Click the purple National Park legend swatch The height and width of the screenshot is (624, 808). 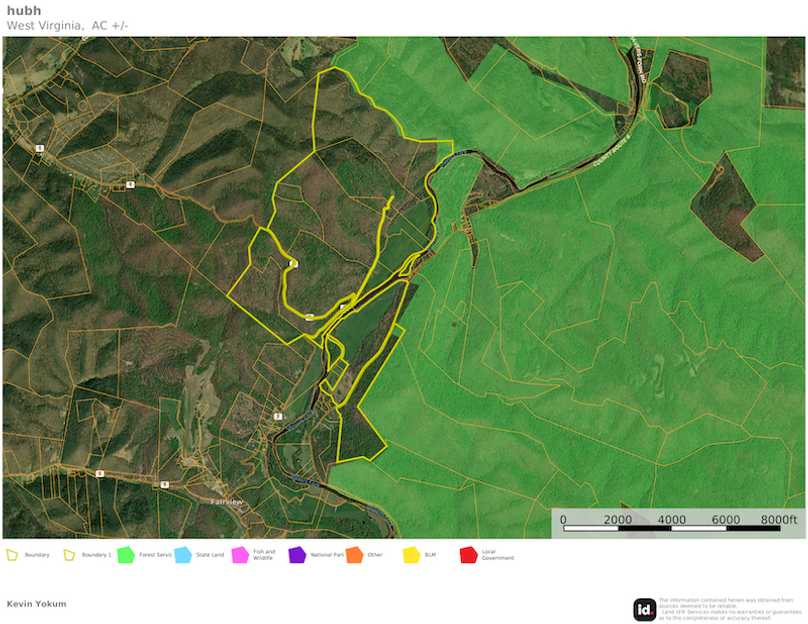pos(297,554)
